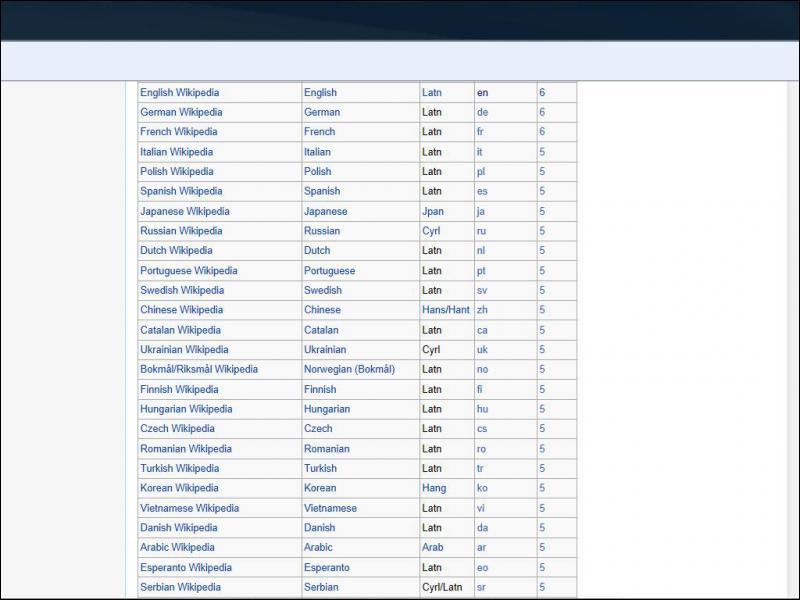This screenshot has height=600, width=800.
Task: Click the 'ja' language code link
Action: [x=481, y=211]
